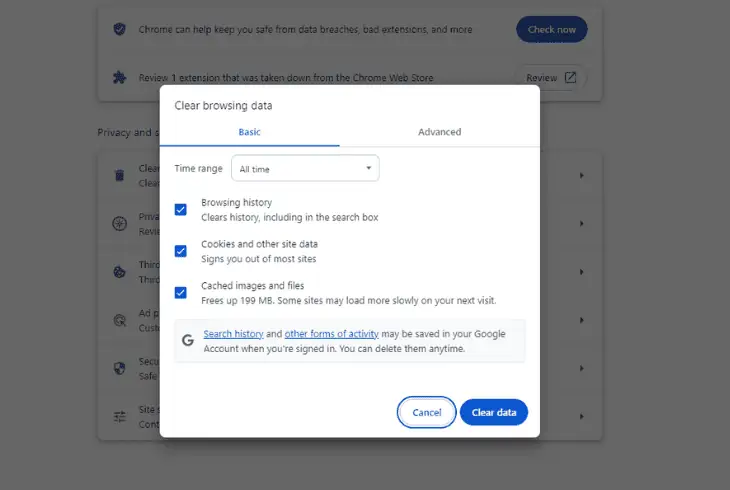Click the Chrome safety check message text
730x490 pixels.
[305, 29]
